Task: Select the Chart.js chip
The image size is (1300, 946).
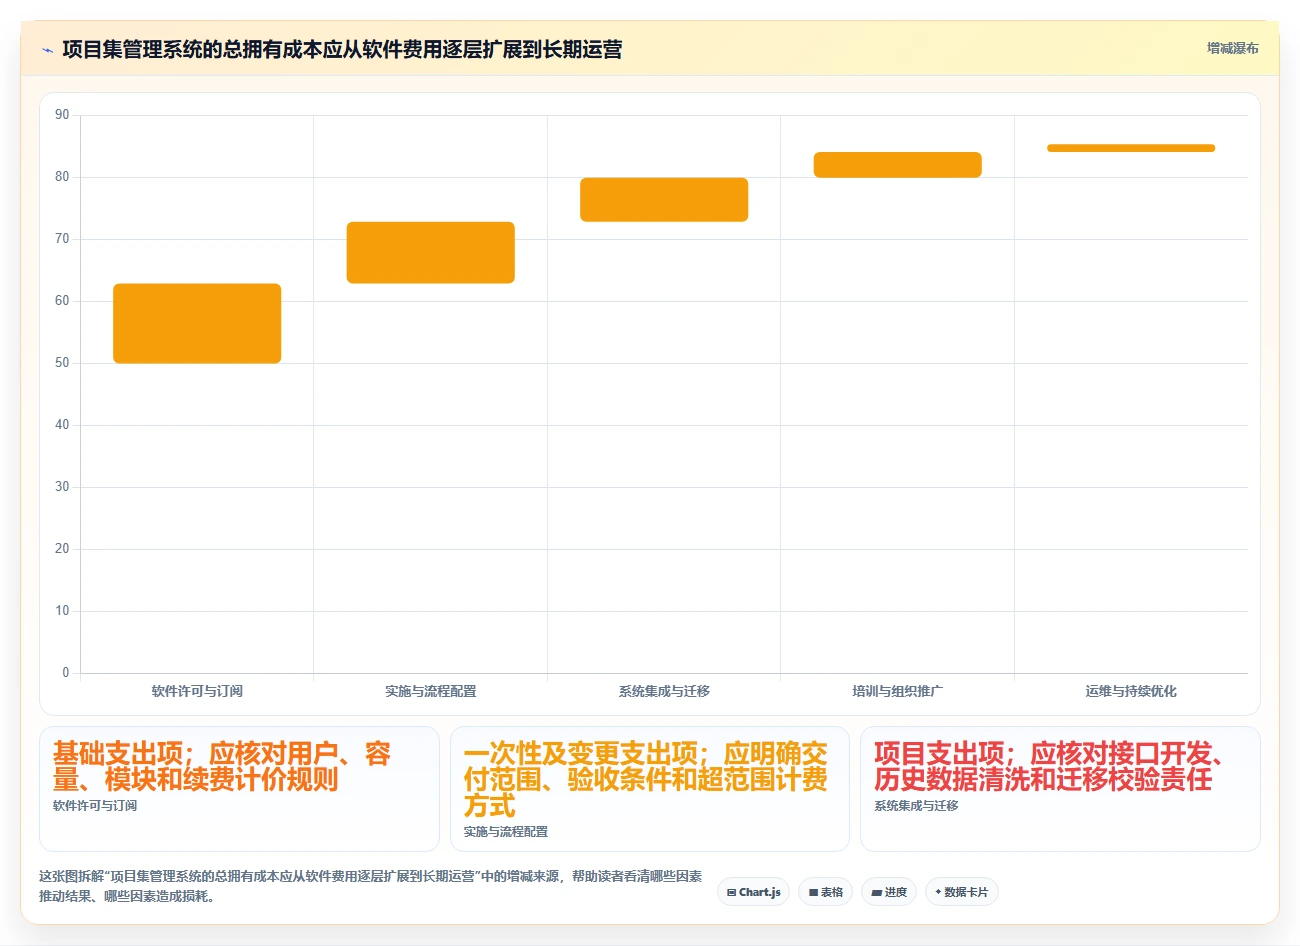Action: coord(753,892)
